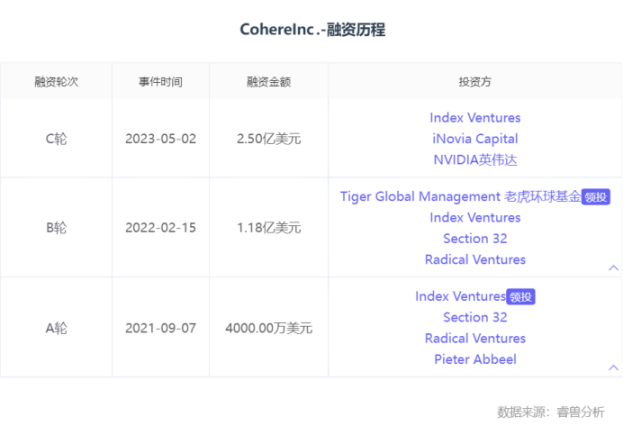Open Index Ventures link in A轮 row
The height and width of the screenshot is (444, 623).
click(460, 296)
